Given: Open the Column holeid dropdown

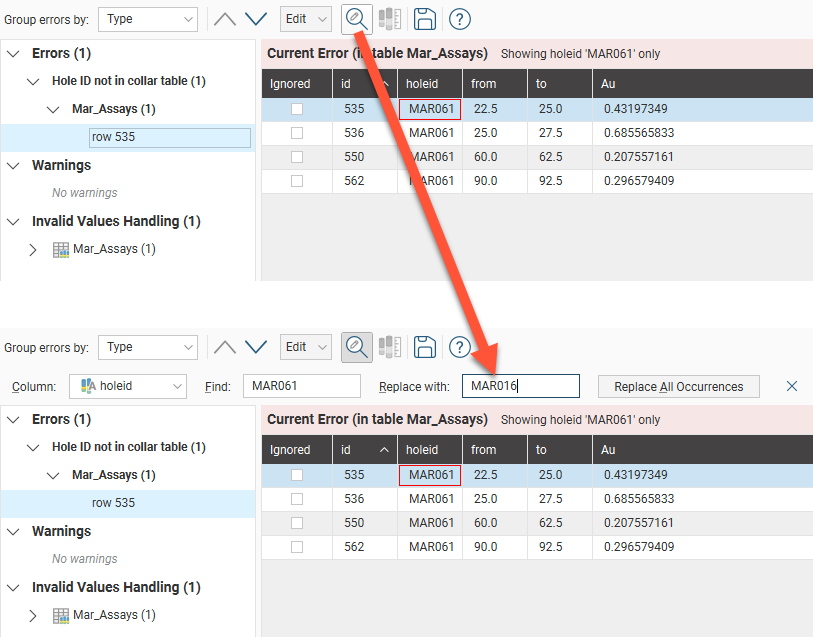Looking at the screenshot, I should coord(128,386).
